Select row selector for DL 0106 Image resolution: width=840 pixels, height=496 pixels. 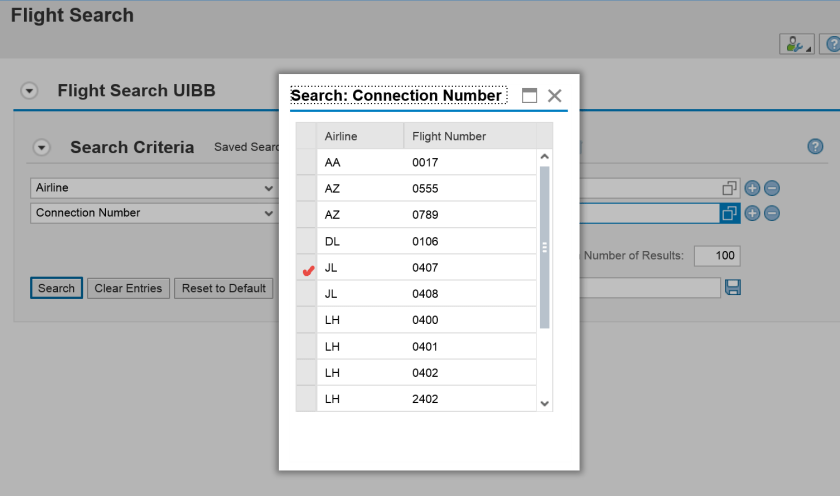(306, 241)
